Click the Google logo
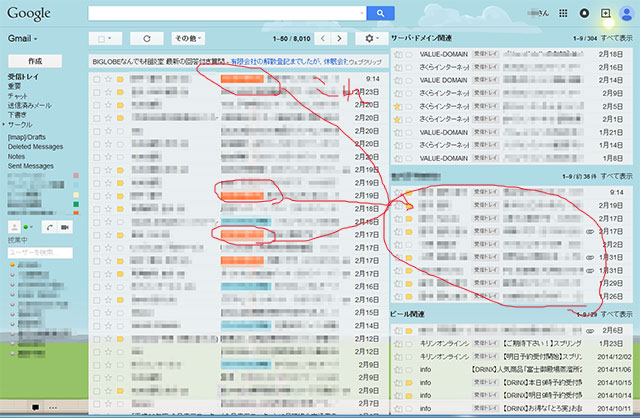 29,14
